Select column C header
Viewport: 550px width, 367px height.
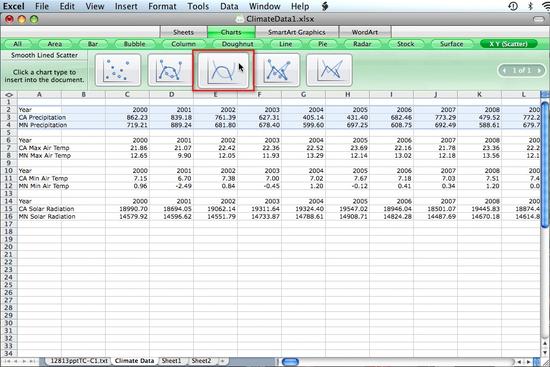(x=127, y=94)
